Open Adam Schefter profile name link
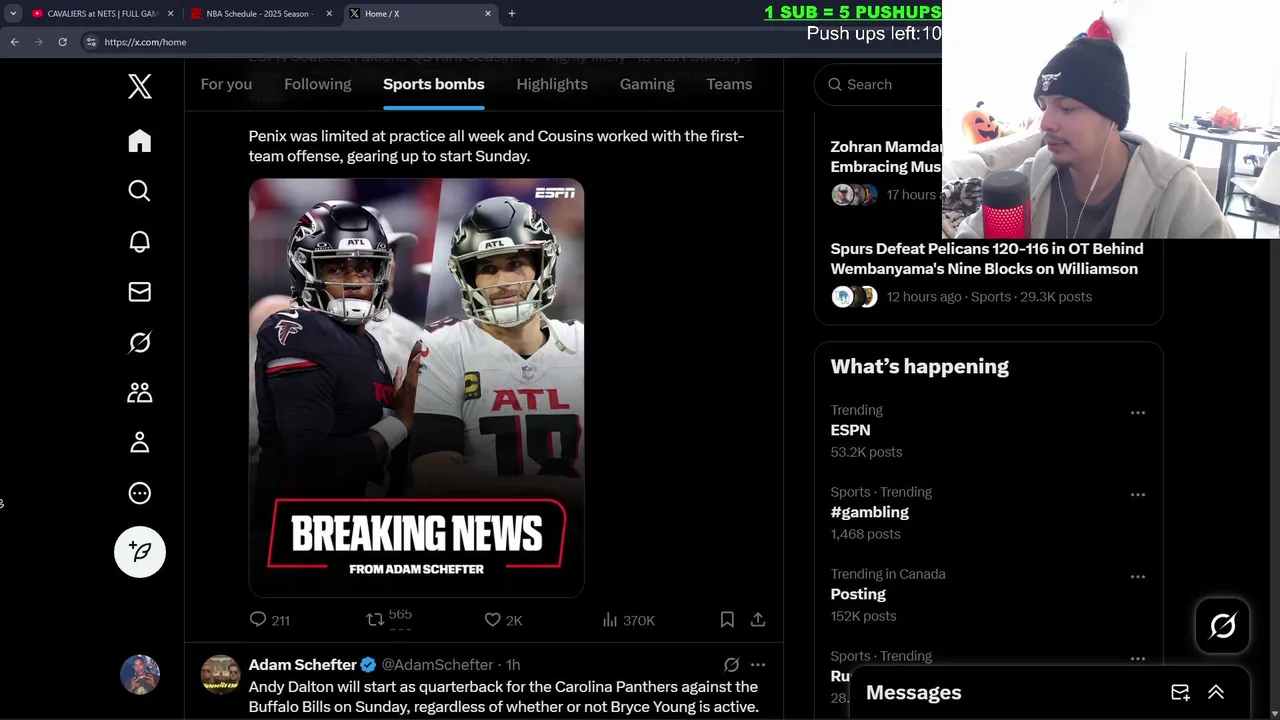Image resolution: width=1280 pixels, height=720 pixels. point(303,664)
